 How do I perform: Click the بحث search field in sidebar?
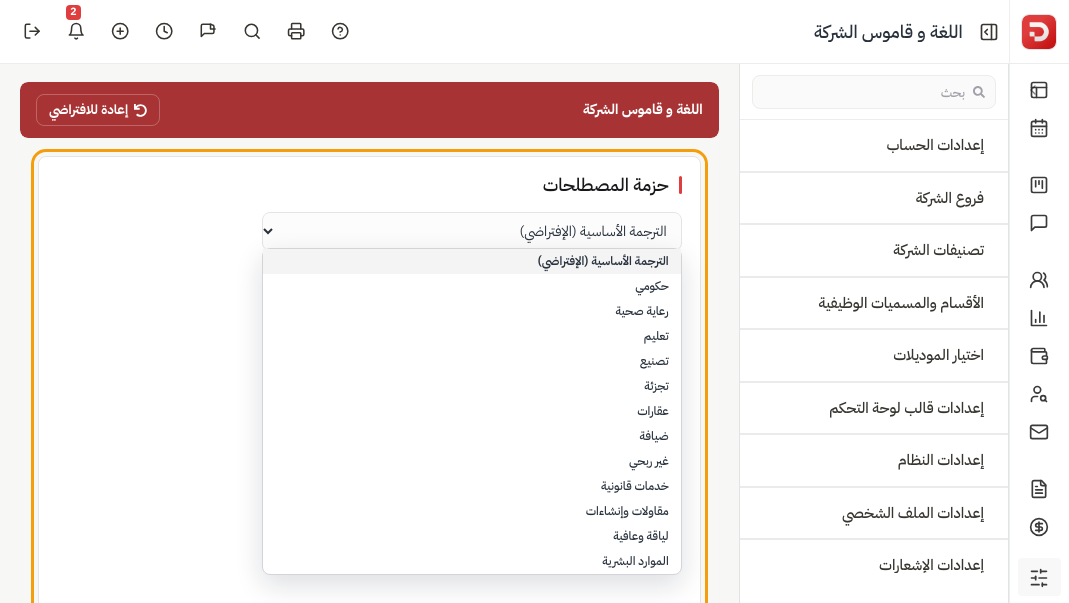pos(873,92)
